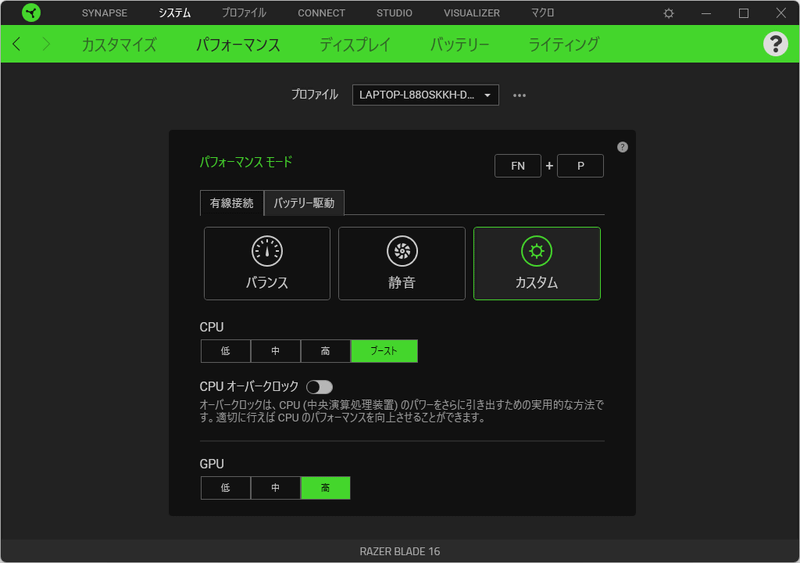This screenshot has width=800, height=563.
Task: Maximize the Synapse window
Action: [x=743, y=13]
